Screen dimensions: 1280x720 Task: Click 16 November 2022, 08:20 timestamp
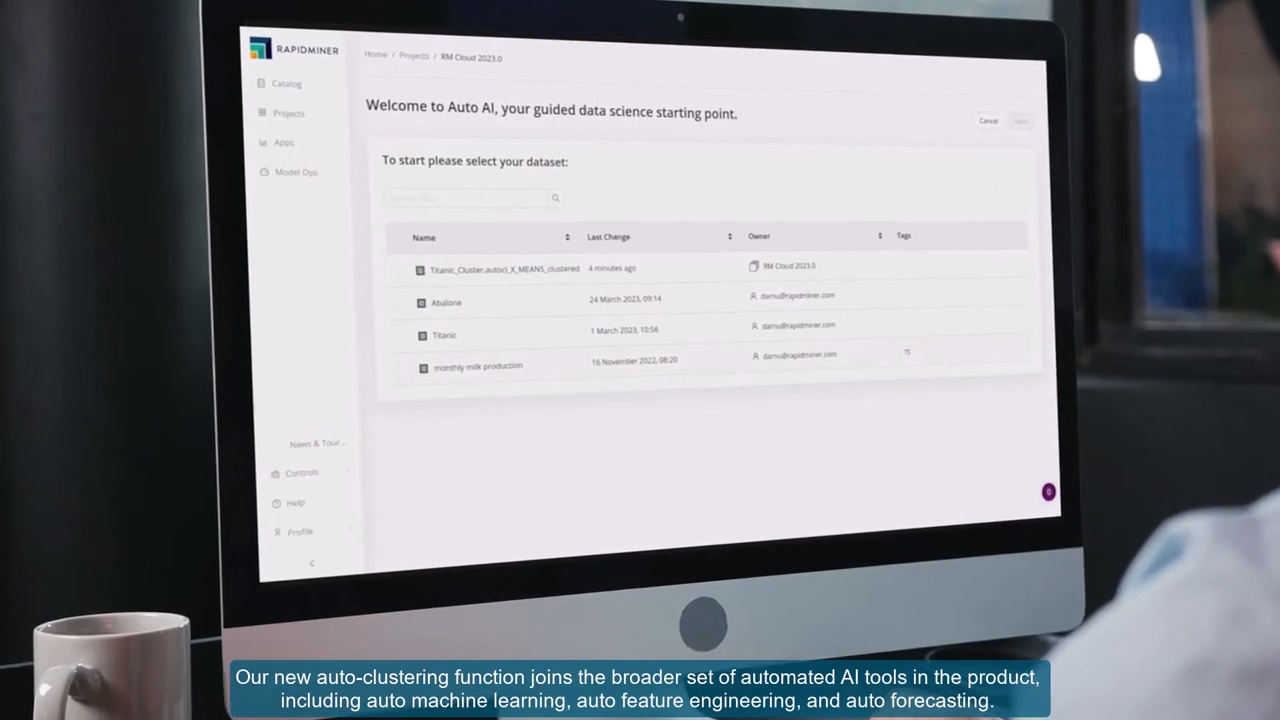pyautogui.click(x=634, y=360)
